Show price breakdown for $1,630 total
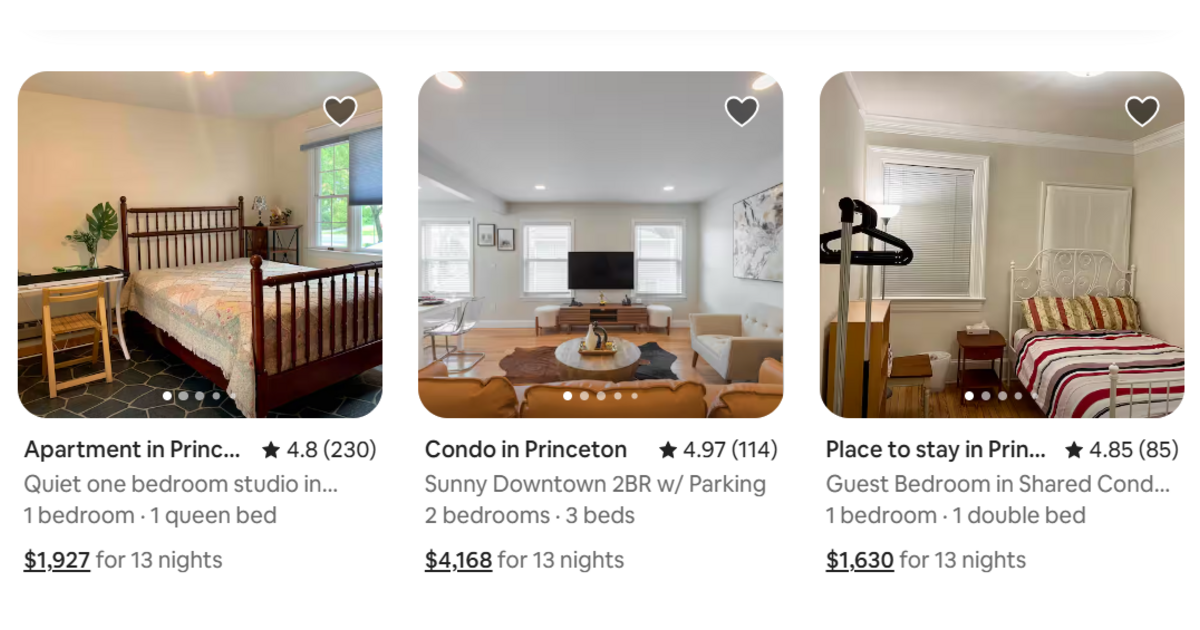Image resolution: width=1200 pixels, height=630 pixels. [860, 560]
